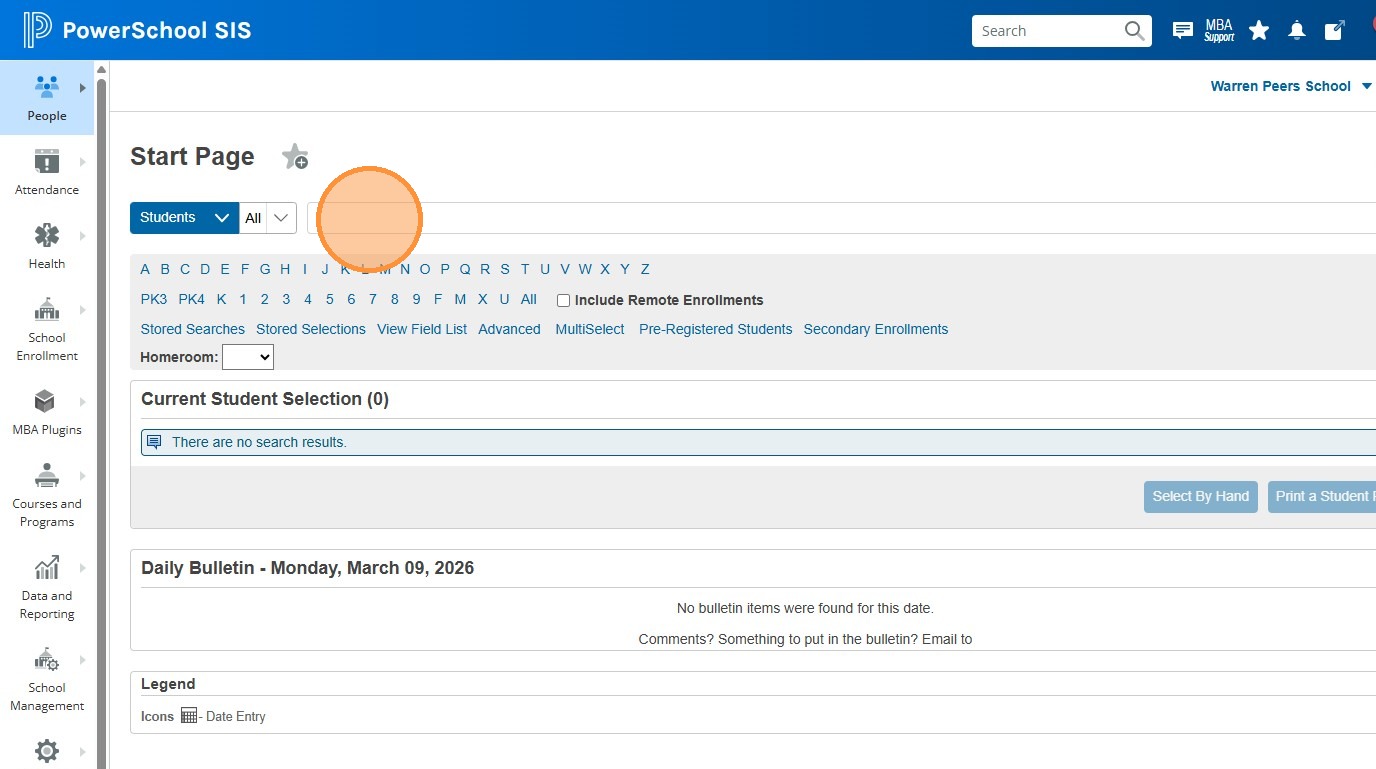The height and width of the screenshot is (769, 1376).
Task: Open the View Field List link
Action: (422, 329)
